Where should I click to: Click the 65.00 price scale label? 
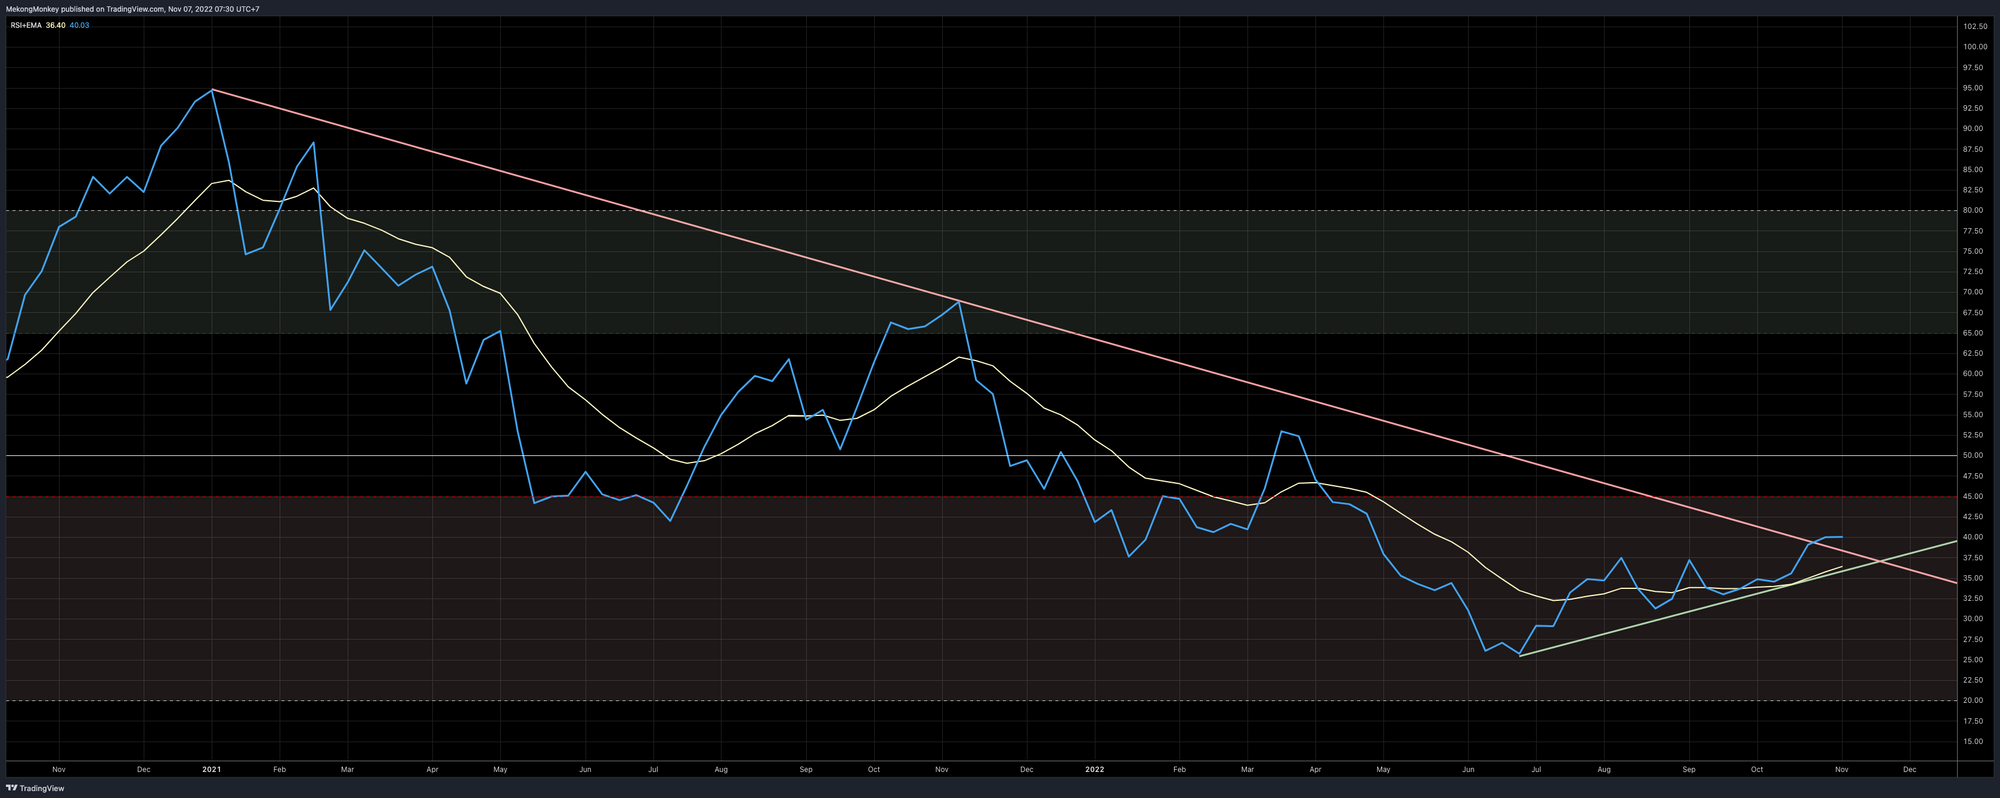[1973, 333]
